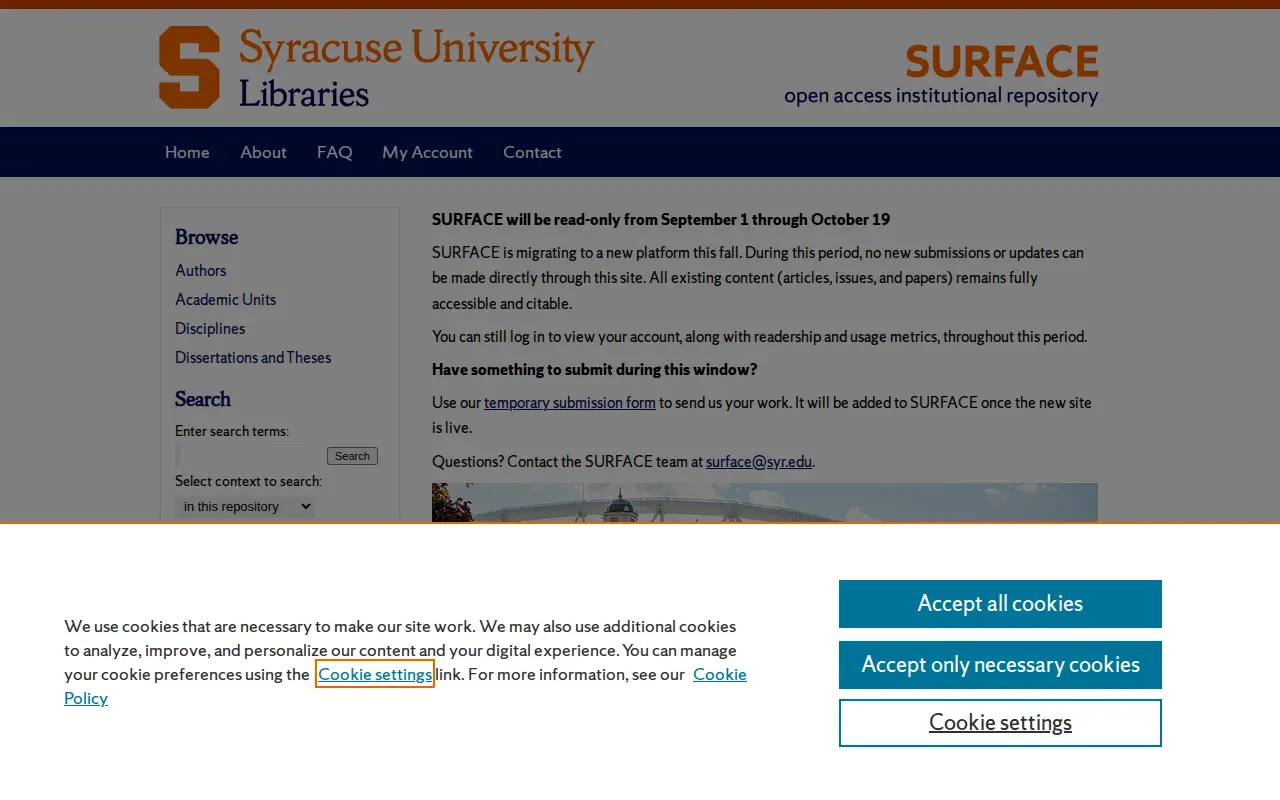1280x800 pixels.
Task: Open My Account in navigation bar
Action: click(427, 152)
